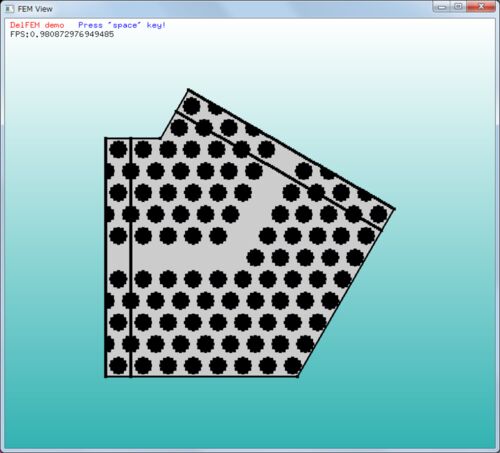Image resolution: width=500 pixels, height=453 pixels.
Task: Click the bottom-right corner vertex of the mesh
Action: (298, 376)
